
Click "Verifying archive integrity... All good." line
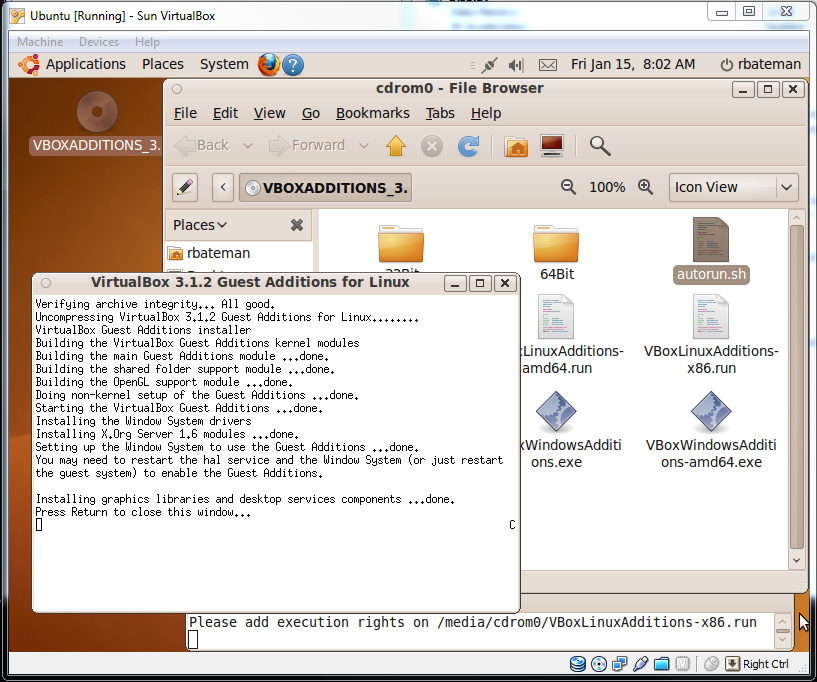[x=155, y=304]
